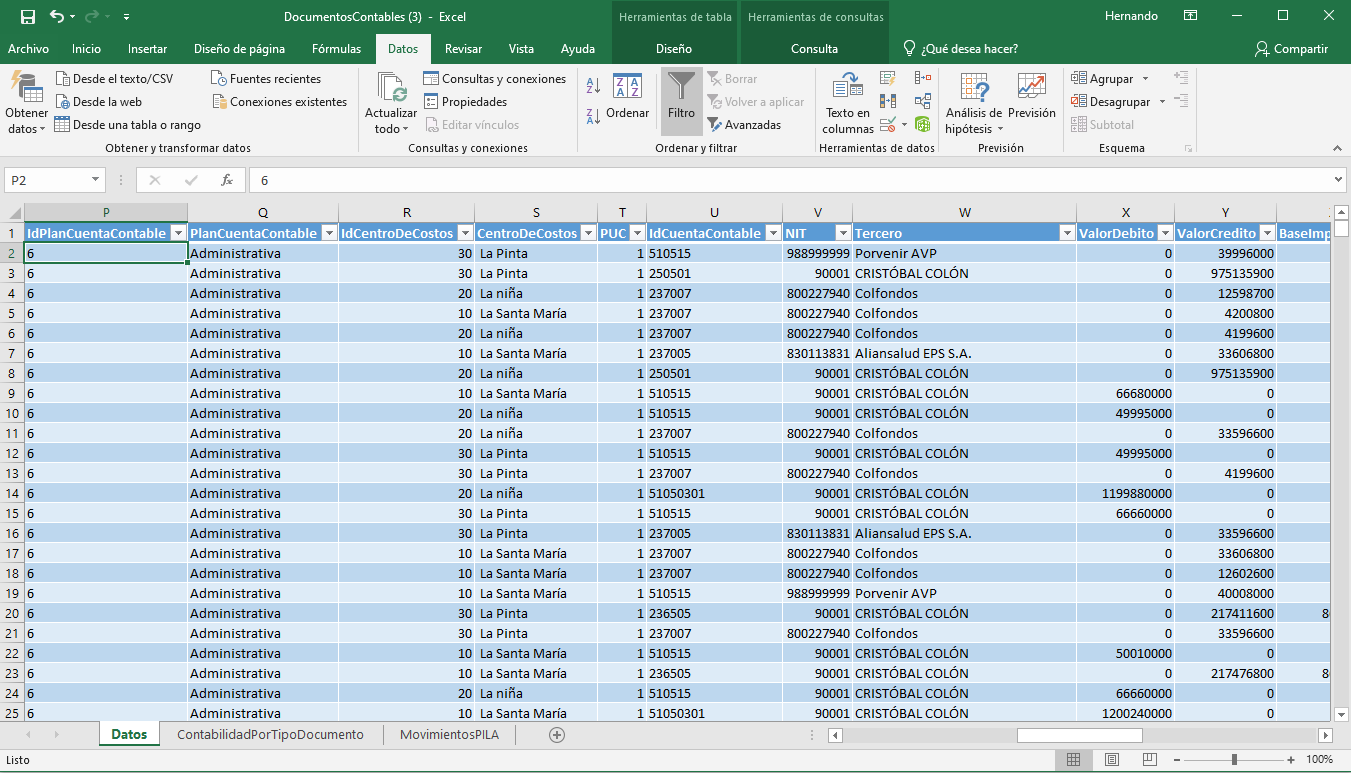1351x773 pixels.
Task: Switch to ContabilidadPorTipoDocumento sheet
Action: click(270, 734)
